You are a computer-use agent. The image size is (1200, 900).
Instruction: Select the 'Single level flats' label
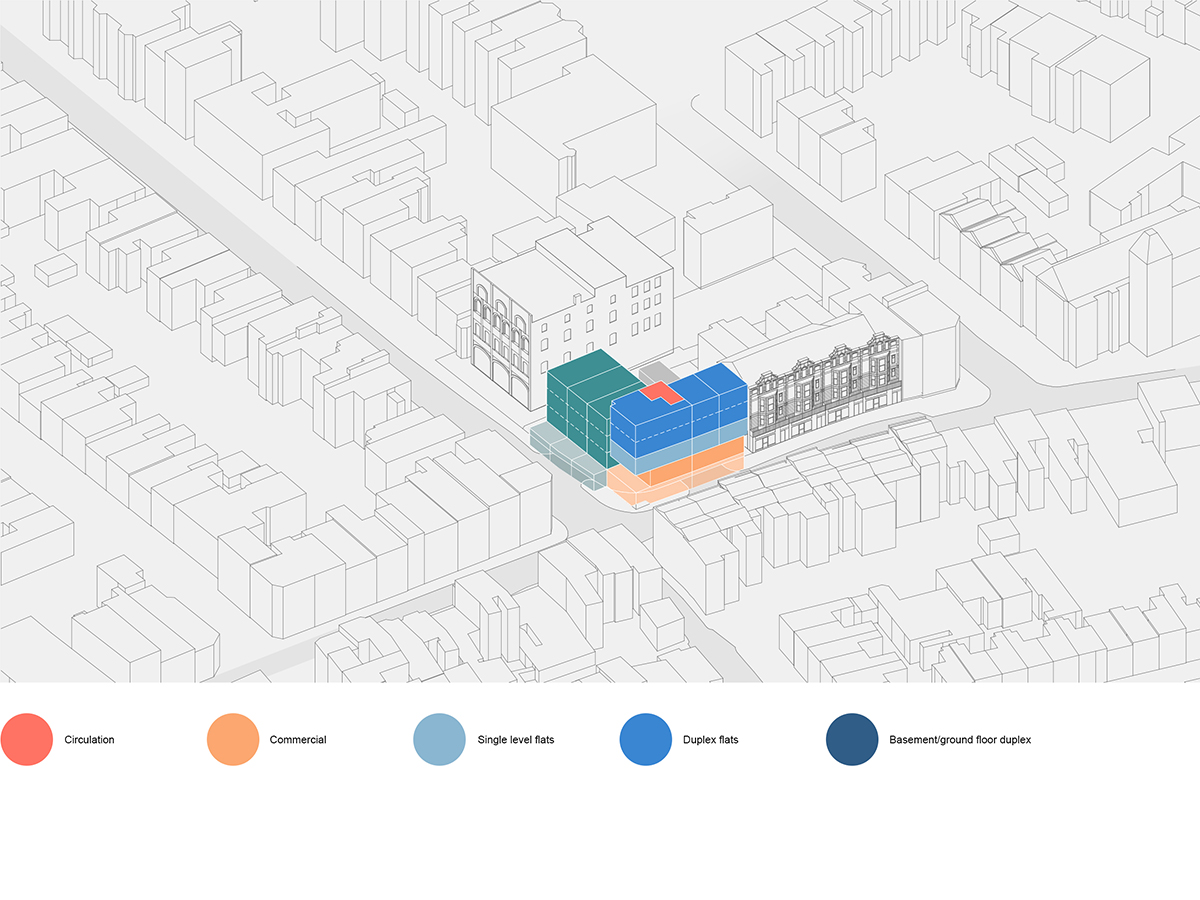(515, 740)
